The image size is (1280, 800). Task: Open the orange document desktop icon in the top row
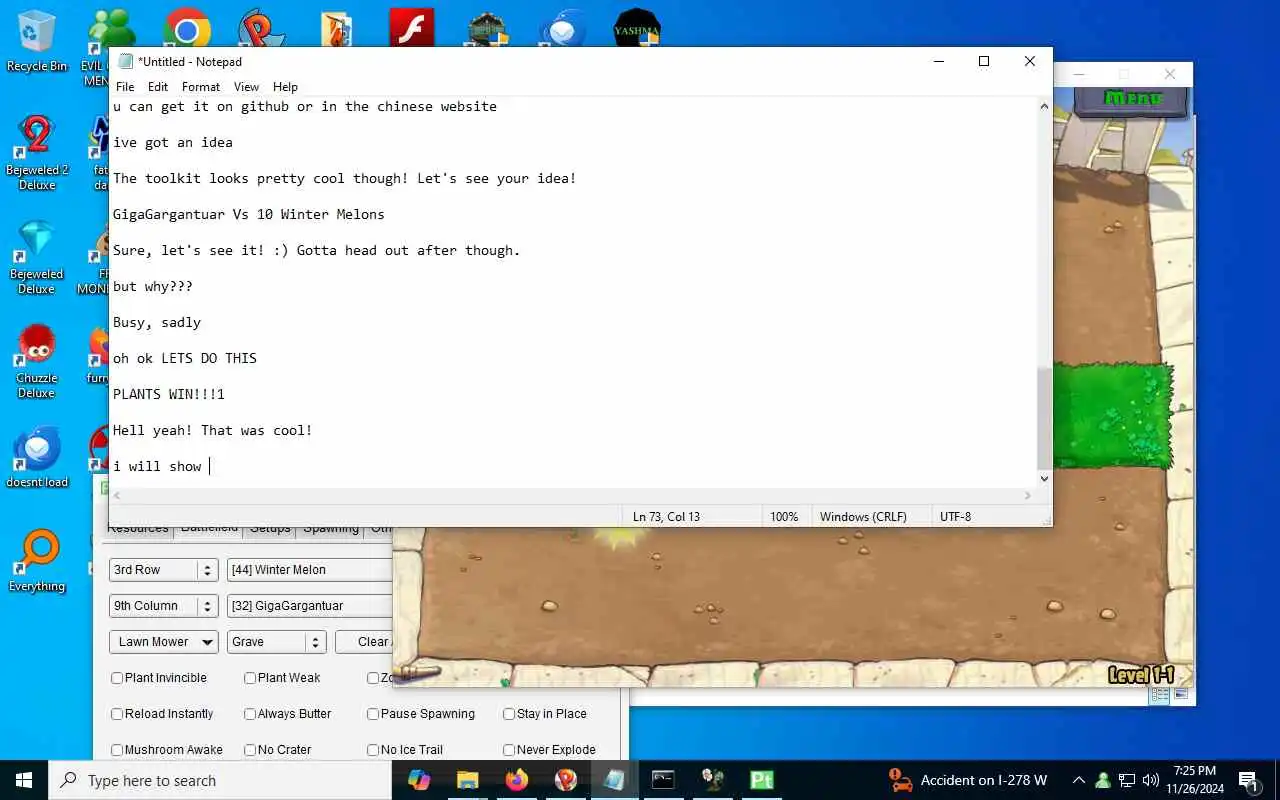click(337, 28)
